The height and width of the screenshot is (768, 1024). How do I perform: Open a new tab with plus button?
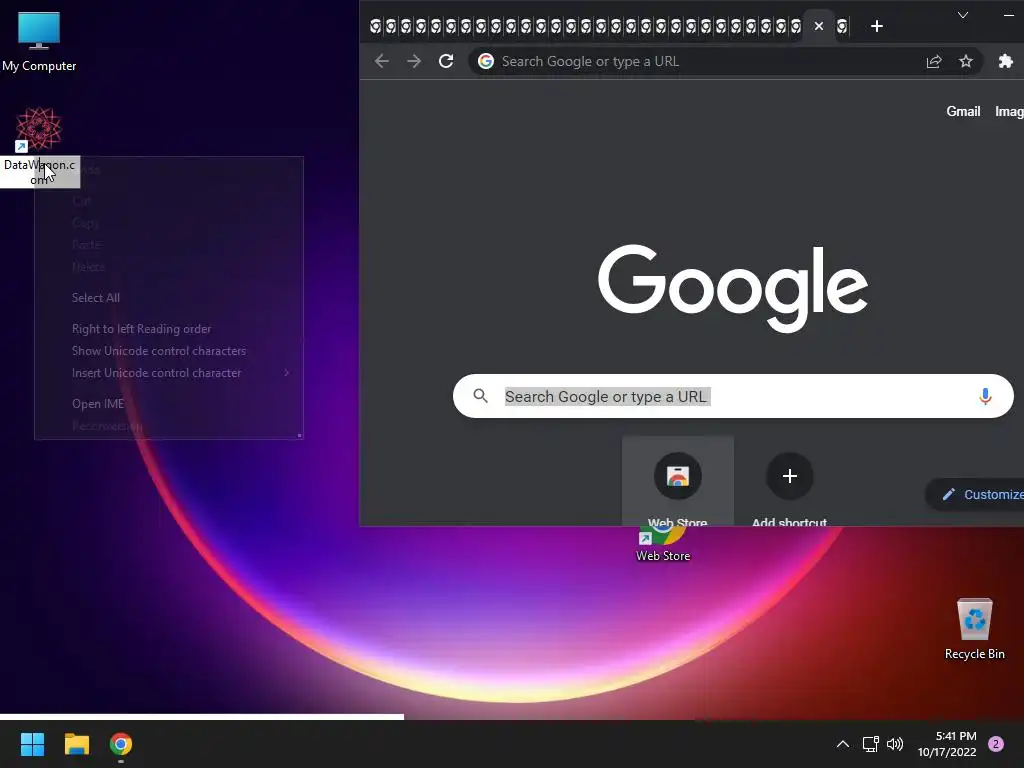(876, 26)
